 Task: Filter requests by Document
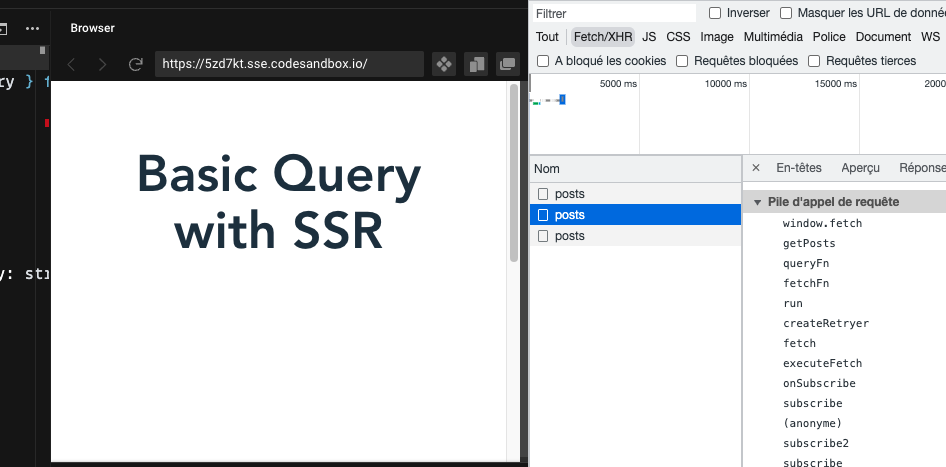click(883, 37)
